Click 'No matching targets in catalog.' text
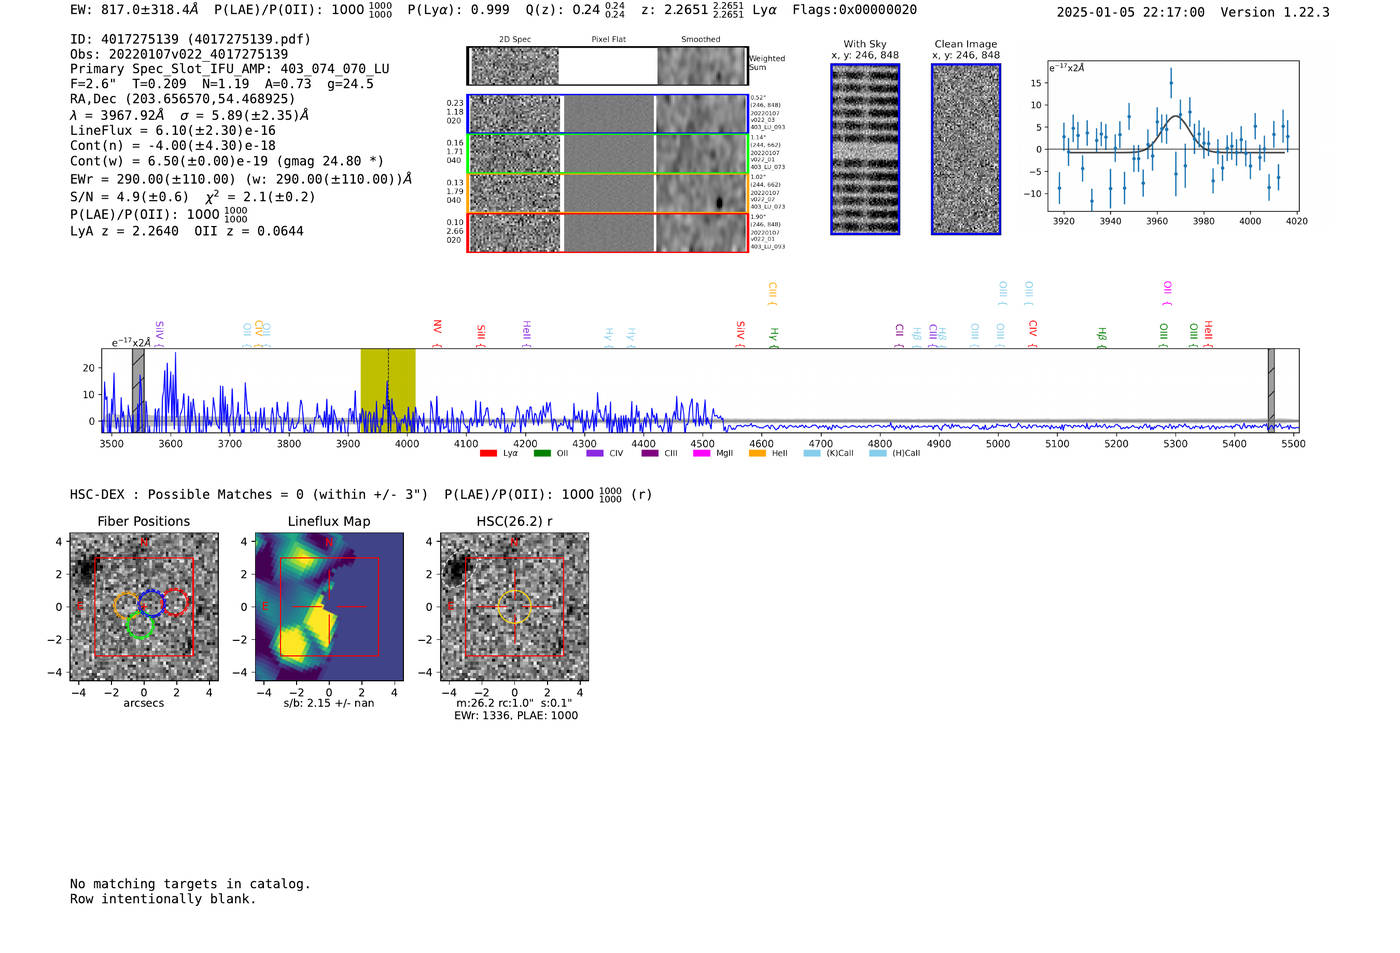Viewport: 1400px width, 953px height. 190,884
